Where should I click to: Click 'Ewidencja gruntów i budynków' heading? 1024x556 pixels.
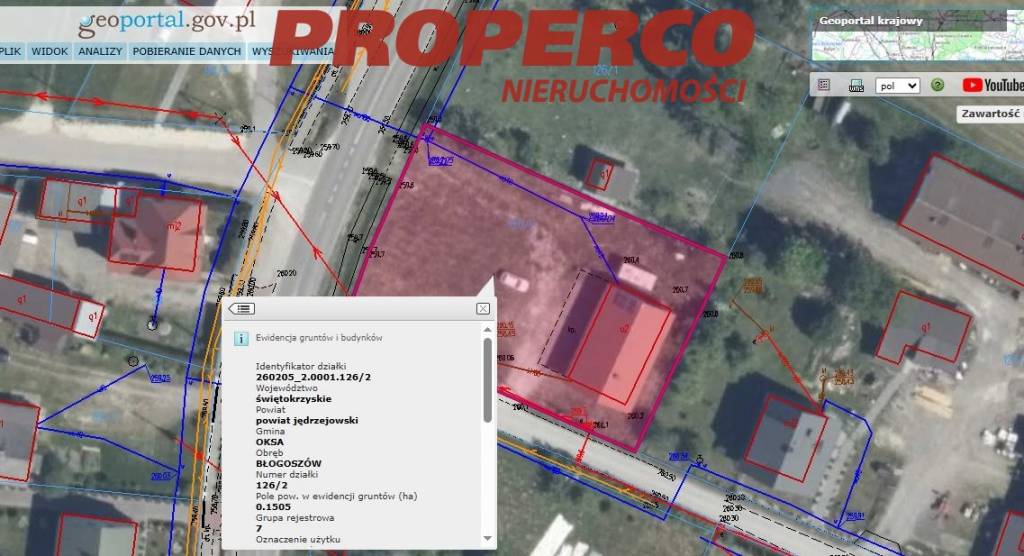pos(319,338)
